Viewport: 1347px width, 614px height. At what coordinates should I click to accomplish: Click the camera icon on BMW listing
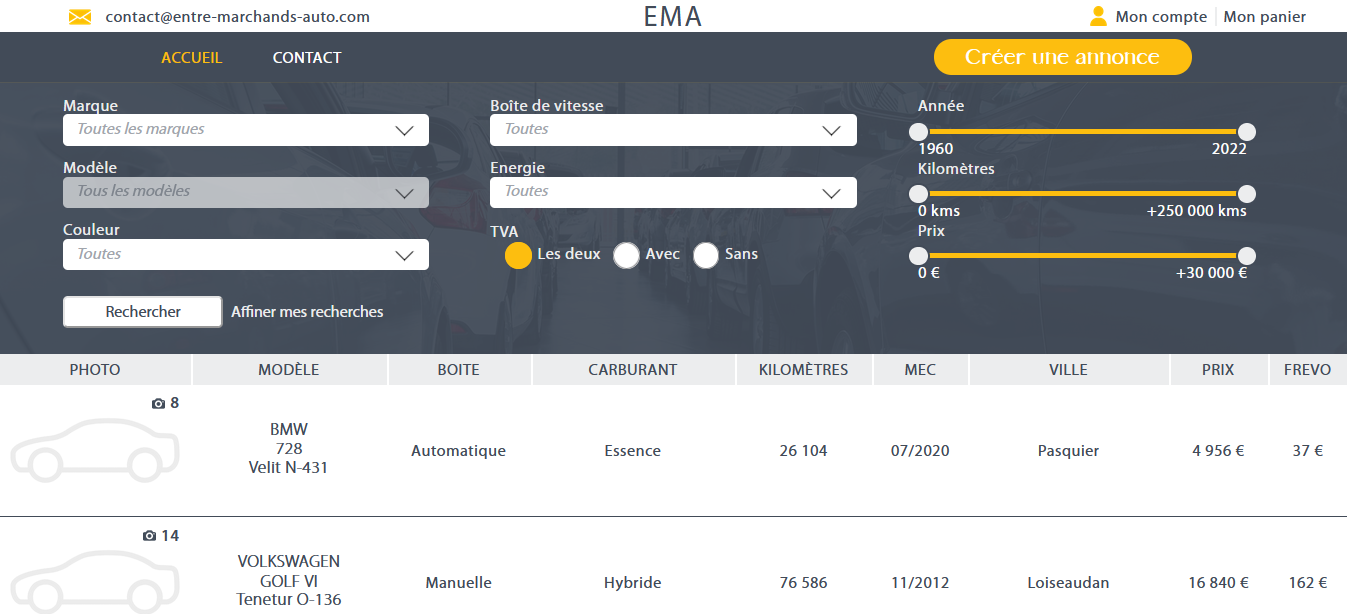(x=158, y=403)
